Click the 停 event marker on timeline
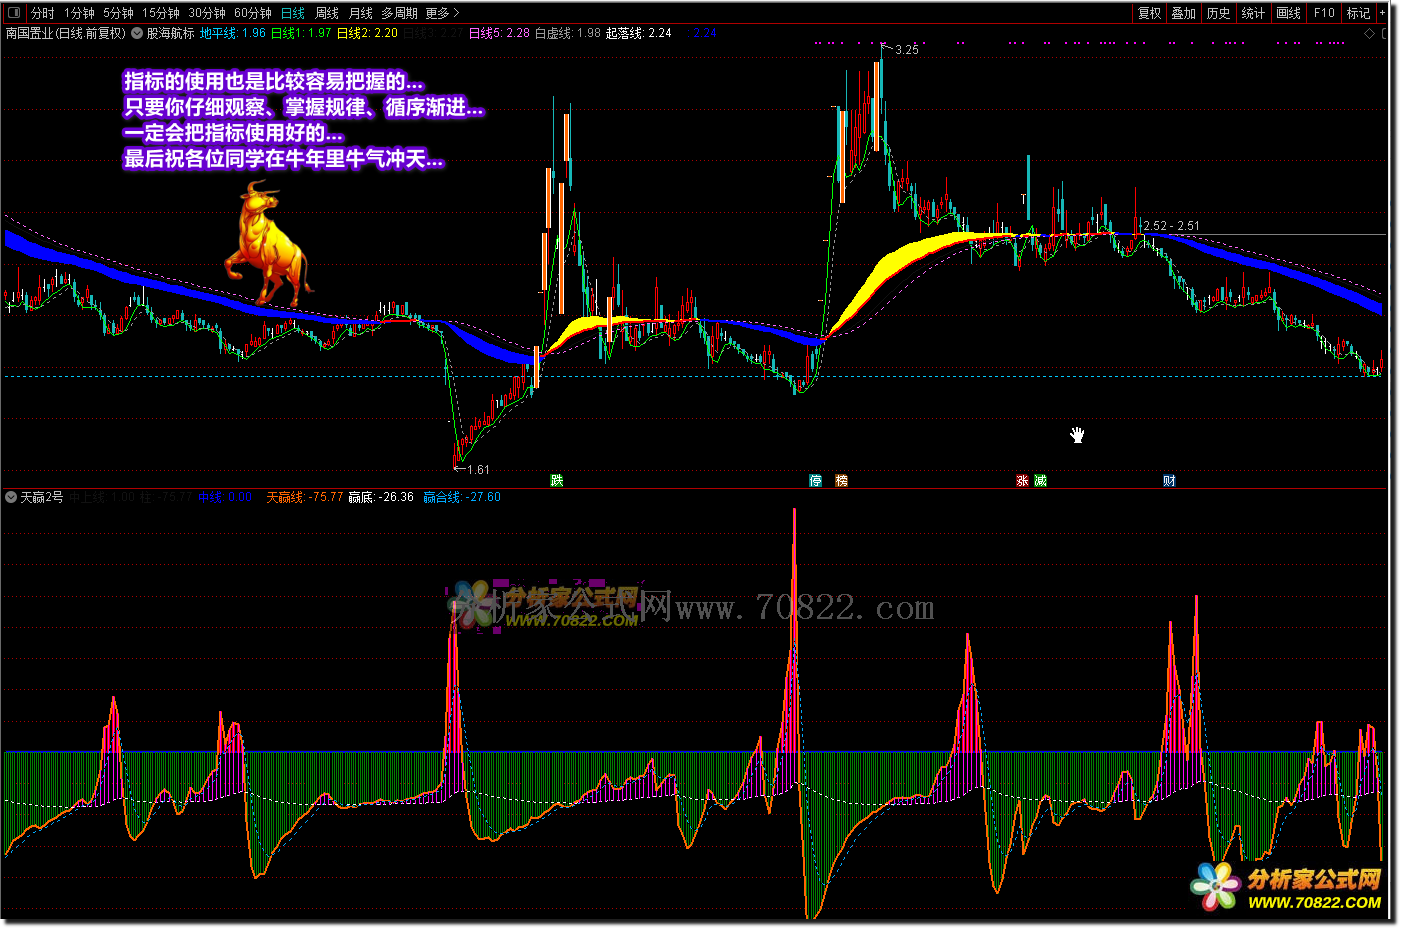The height and width of the screenshot is (928, 1401). tap(816, 481)
